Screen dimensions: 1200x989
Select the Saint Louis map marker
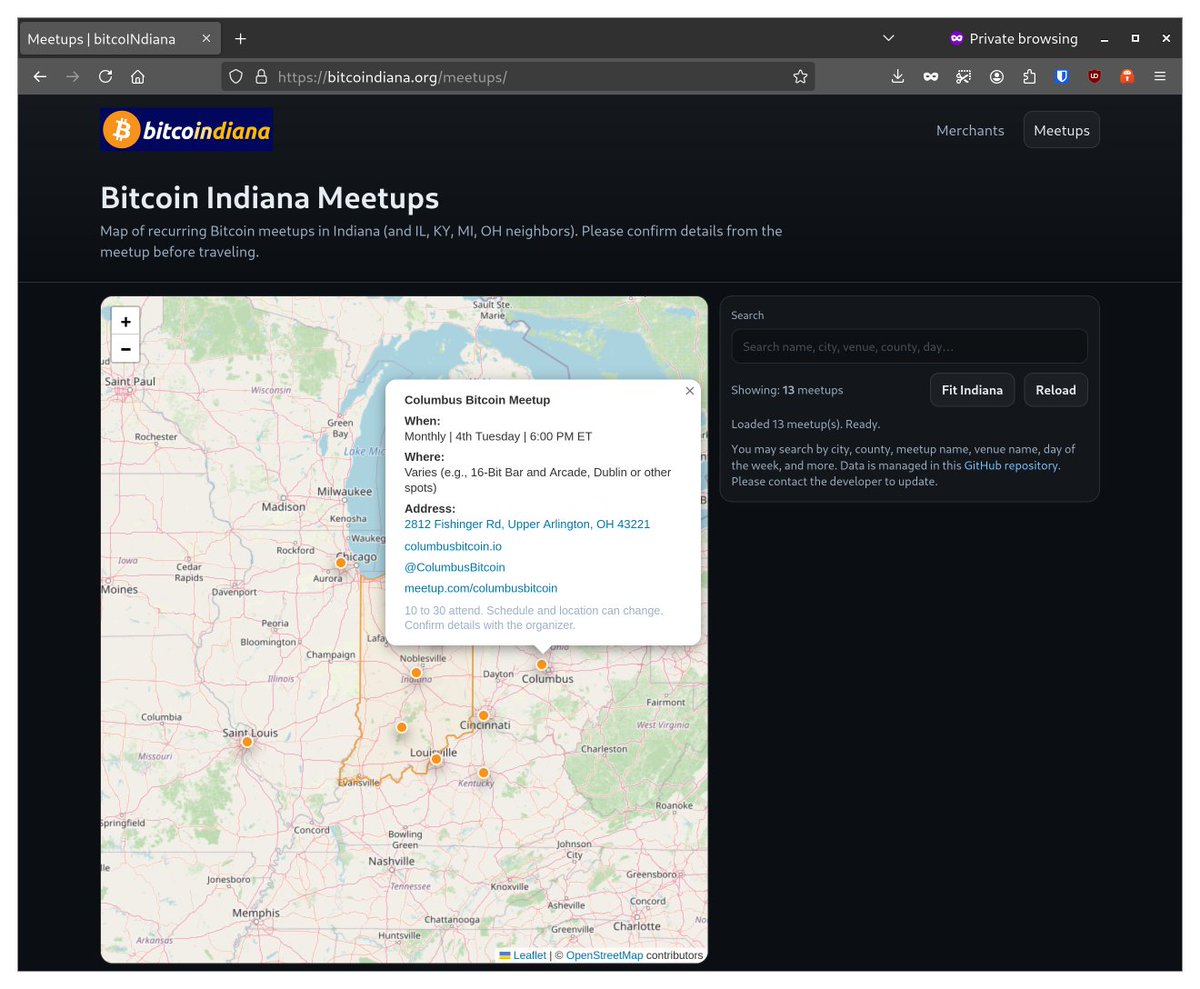[x=247, y=741]
